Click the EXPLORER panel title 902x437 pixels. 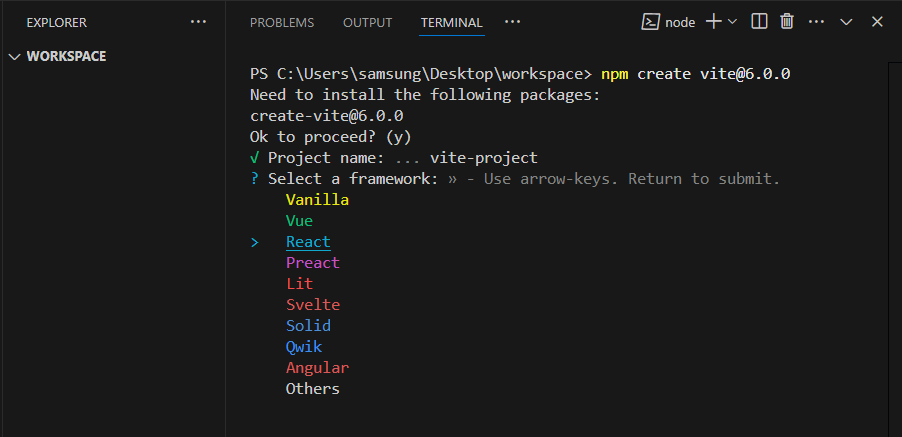(x=56, y=22)
